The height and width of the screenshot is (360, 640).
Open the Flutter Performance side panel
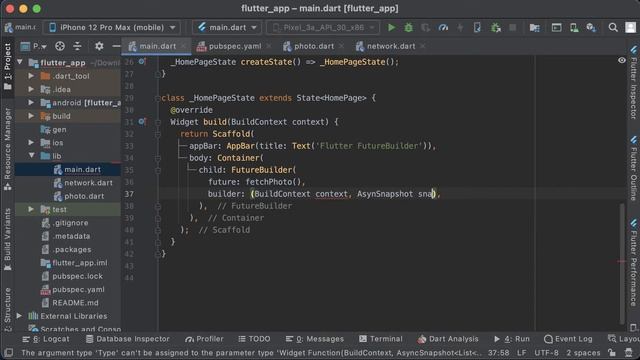633,264
